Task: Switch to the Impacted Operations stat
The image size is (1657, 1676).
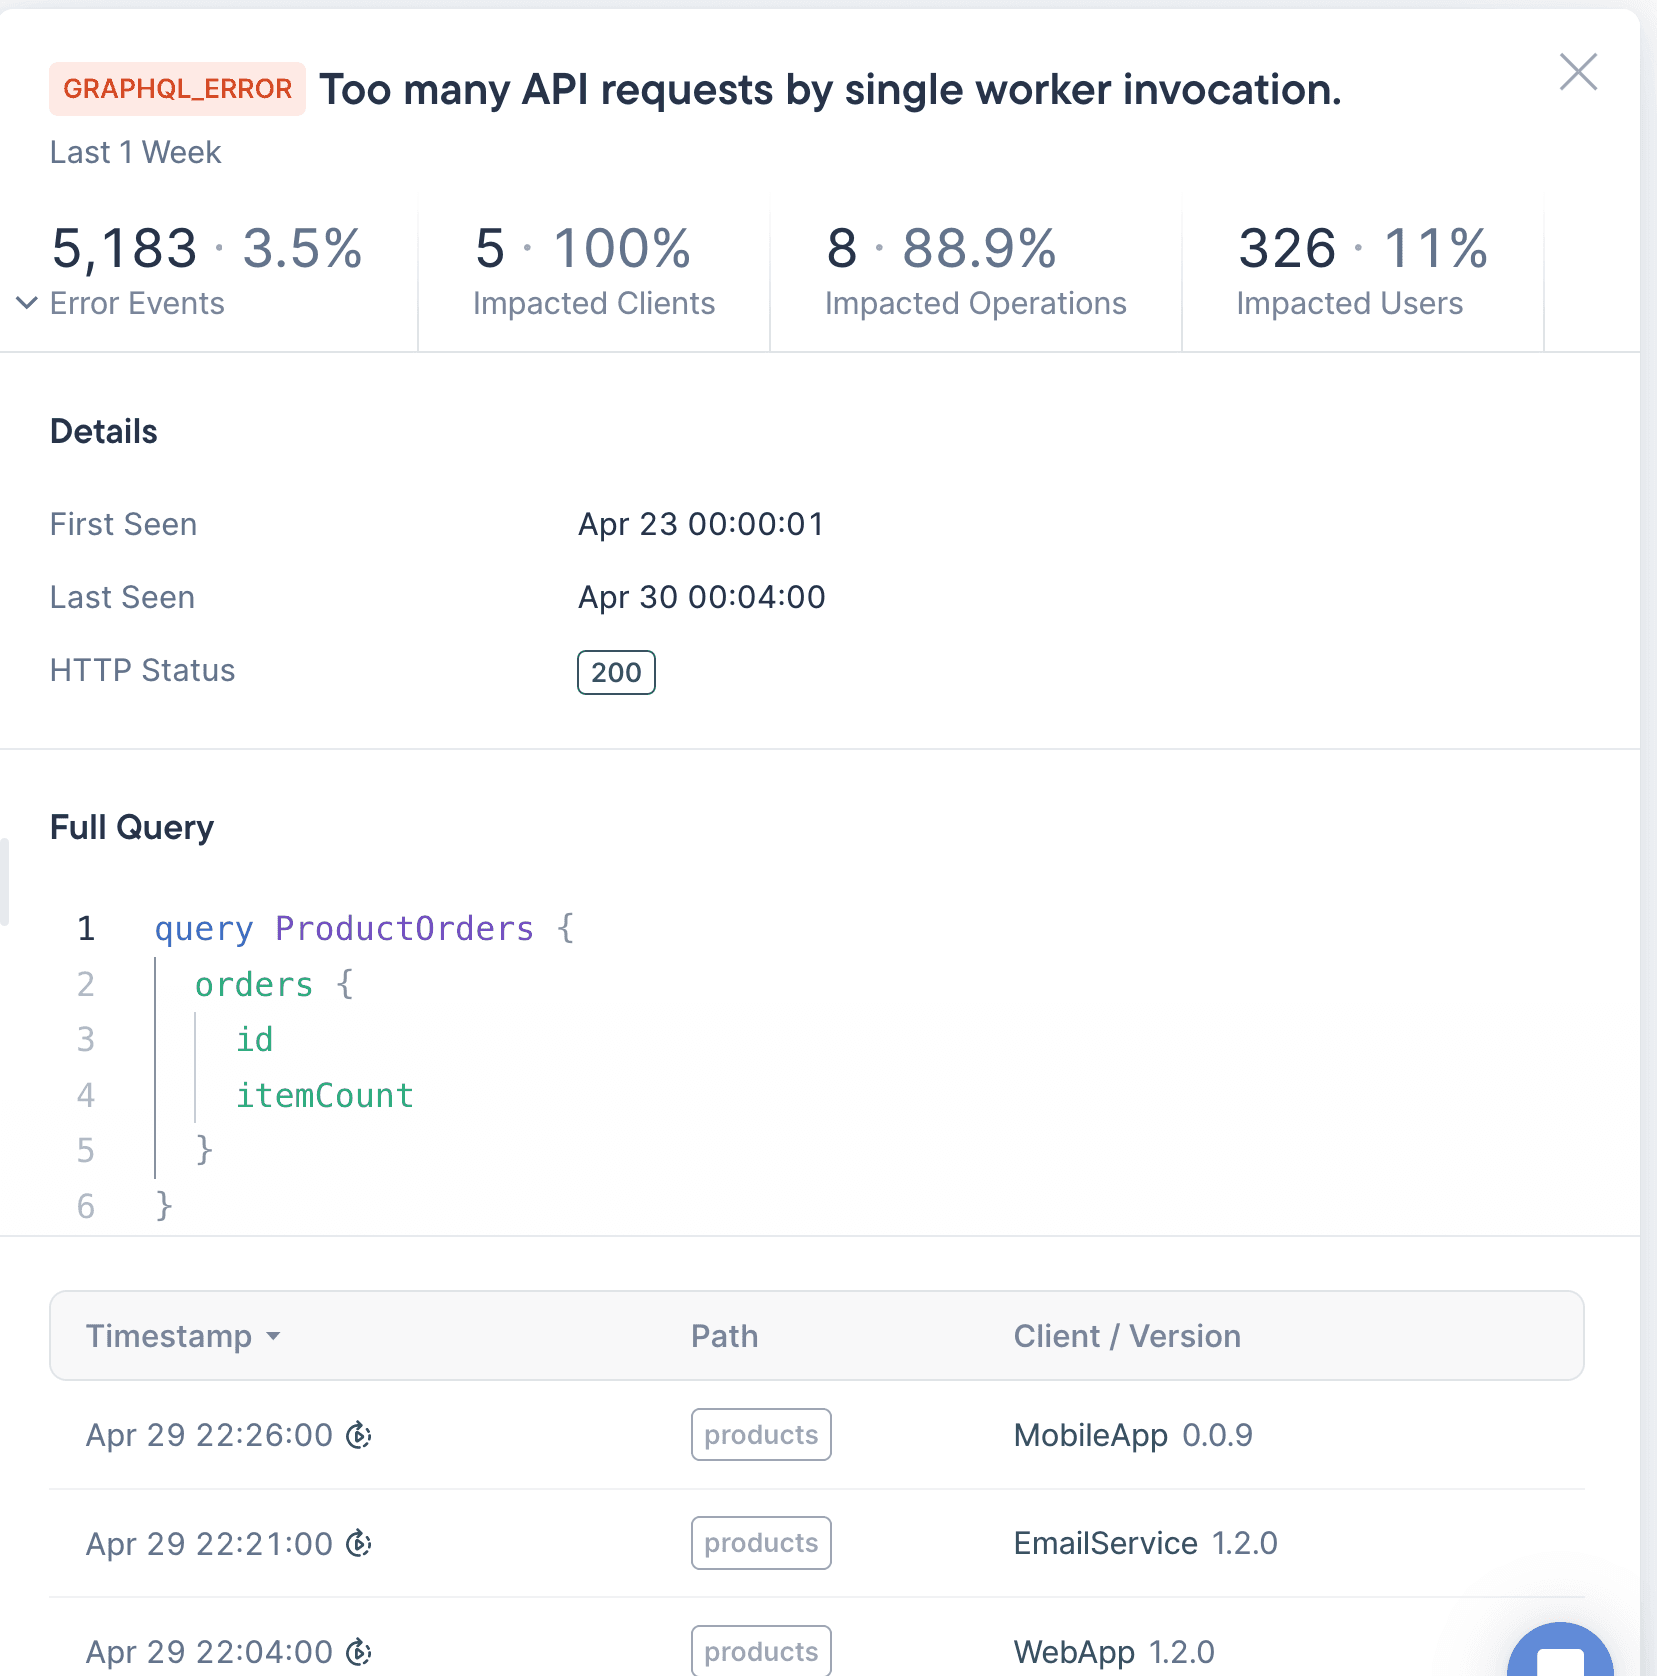Action: coord(975,272)
